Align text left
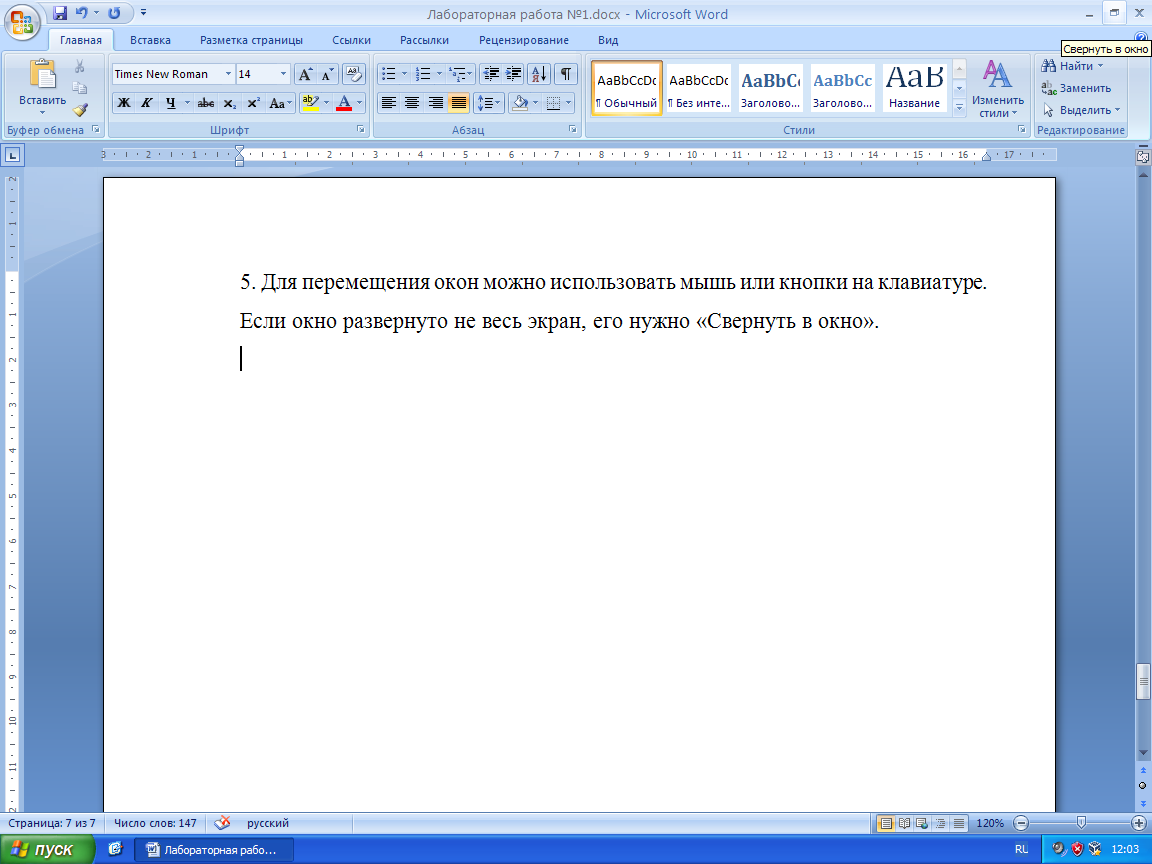 (x=389, y=104)
